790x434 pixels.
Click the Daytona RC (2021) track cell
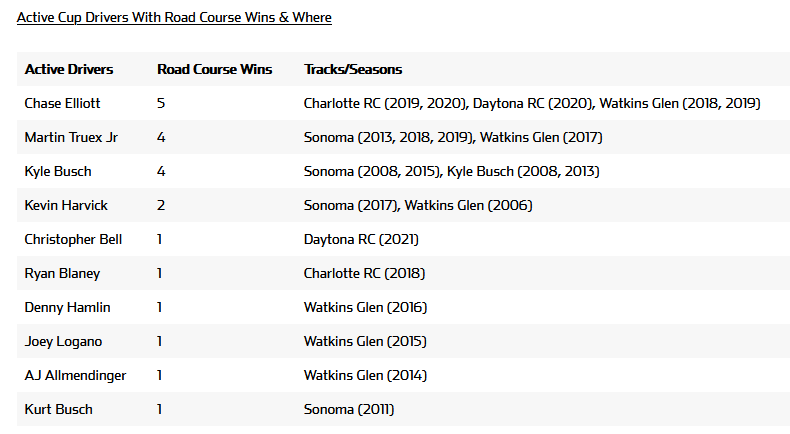point(361,239)
